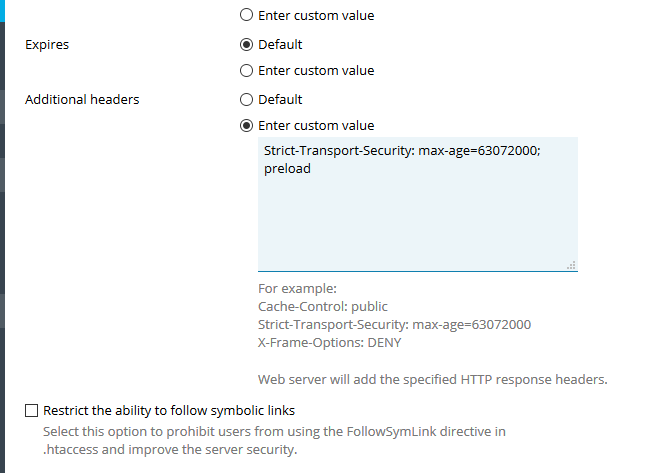
Task: Choose Enter custom value for Additional headers
Action: pos(246,126)
